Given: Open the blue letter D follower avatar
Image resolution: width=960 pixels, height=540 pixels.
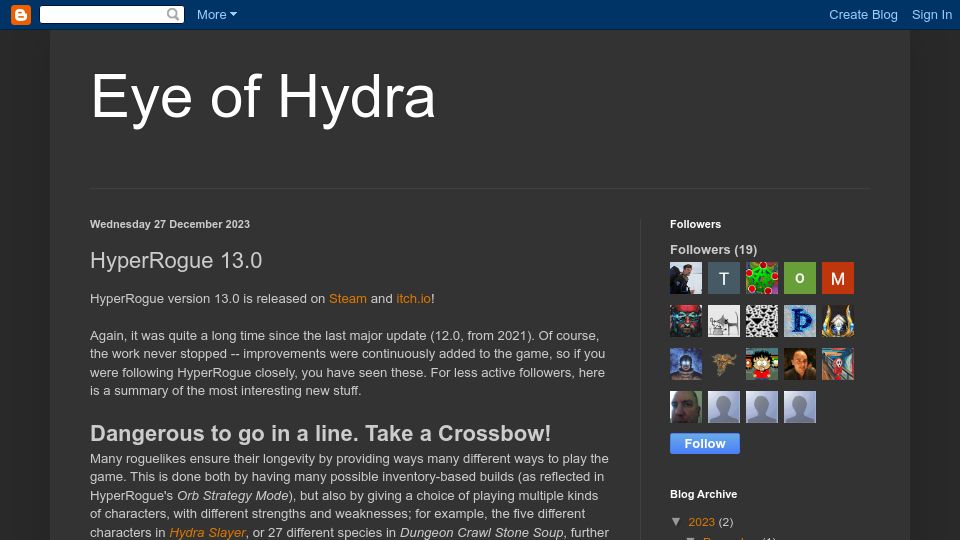Looking at the screenshot, I should click(x=800, y=321).
